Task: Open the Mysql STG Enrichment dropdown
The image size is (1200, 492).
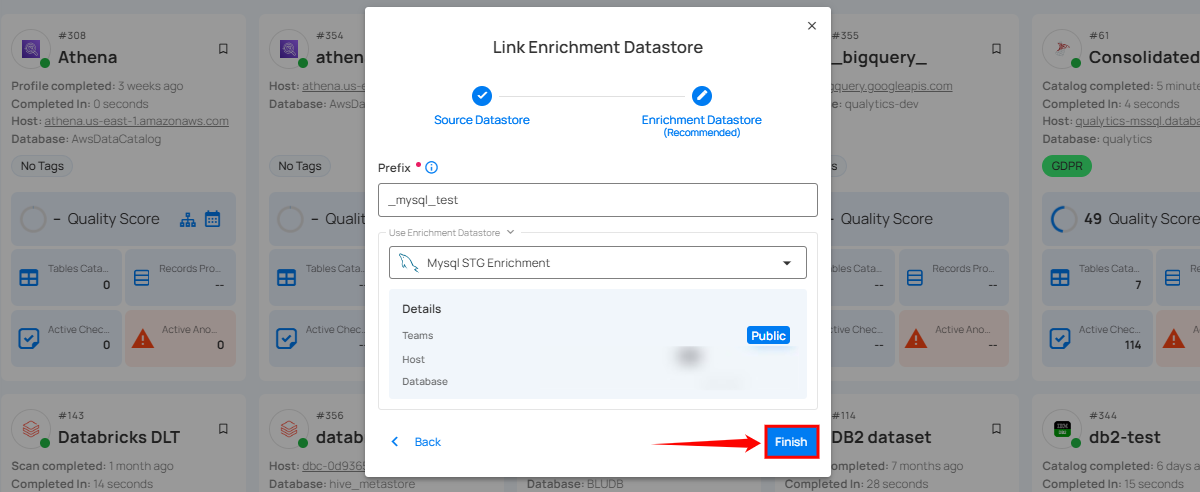Action: click(x=598, y=263)
